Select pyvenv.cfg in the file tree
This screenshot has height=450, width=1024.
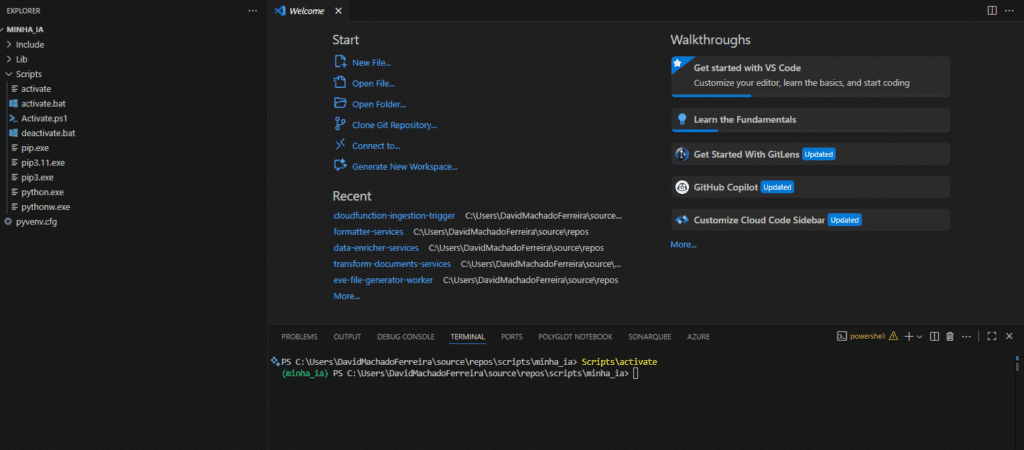36,220
